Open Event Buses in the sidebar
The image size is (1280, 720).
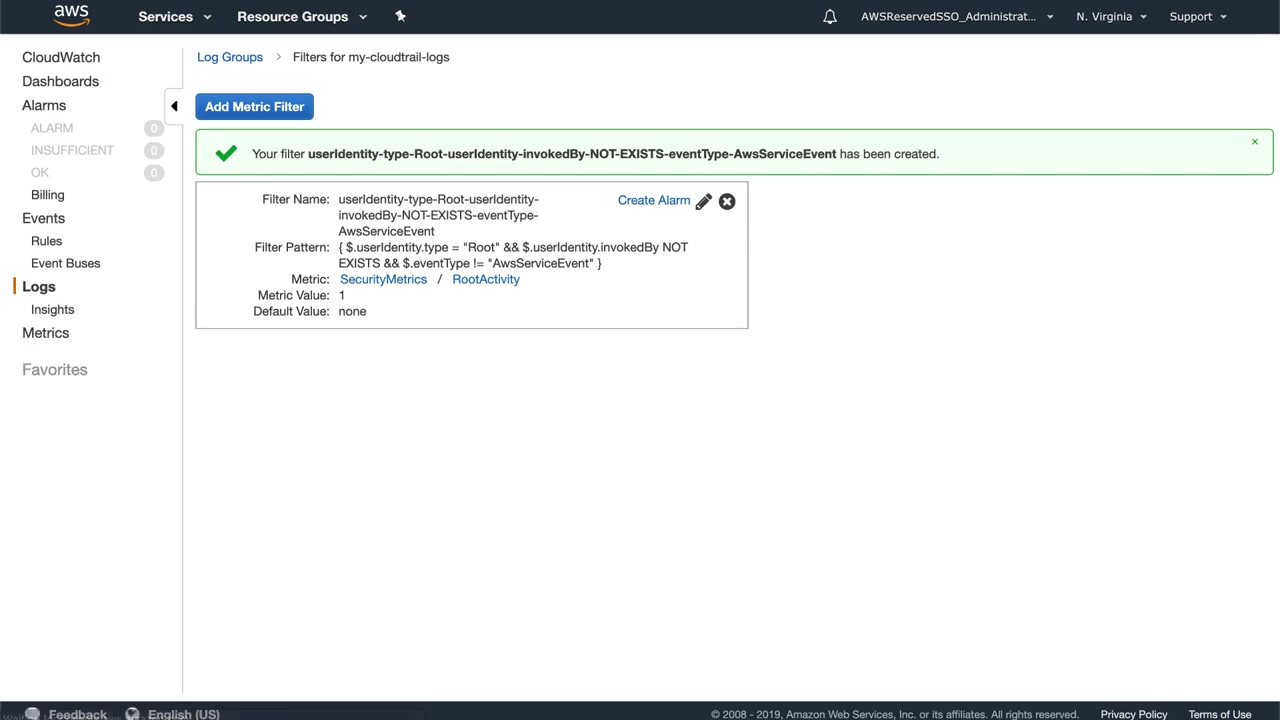point(65,263)
